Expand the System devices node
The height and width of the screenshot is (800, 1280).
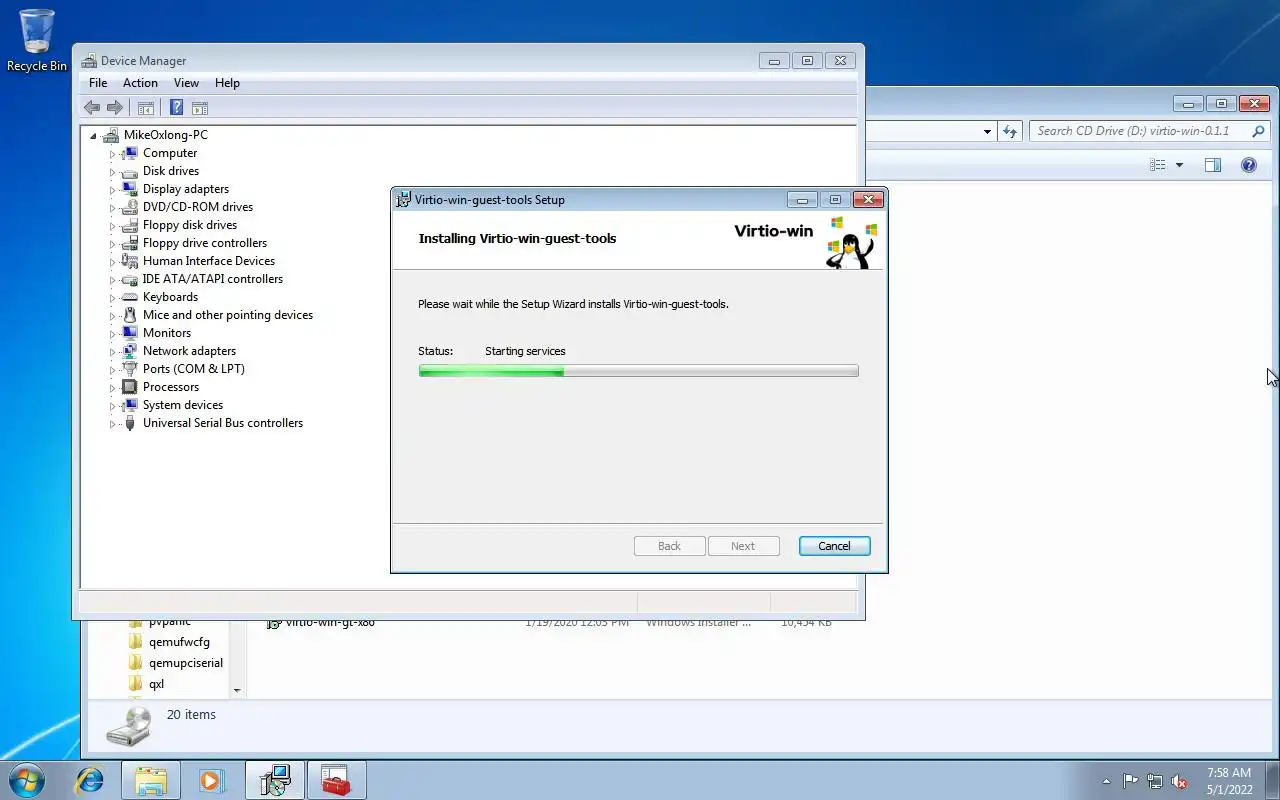(x=112, y=406)
